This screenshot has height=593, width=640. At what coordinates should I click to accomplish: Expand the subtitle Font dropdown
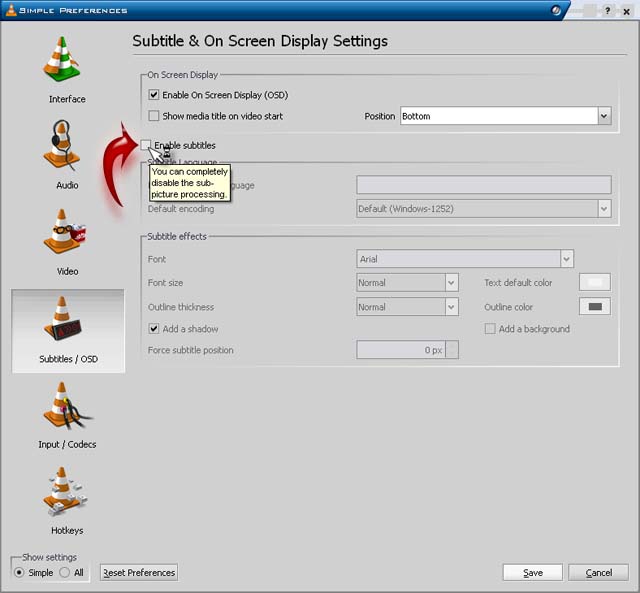(567, 259)
